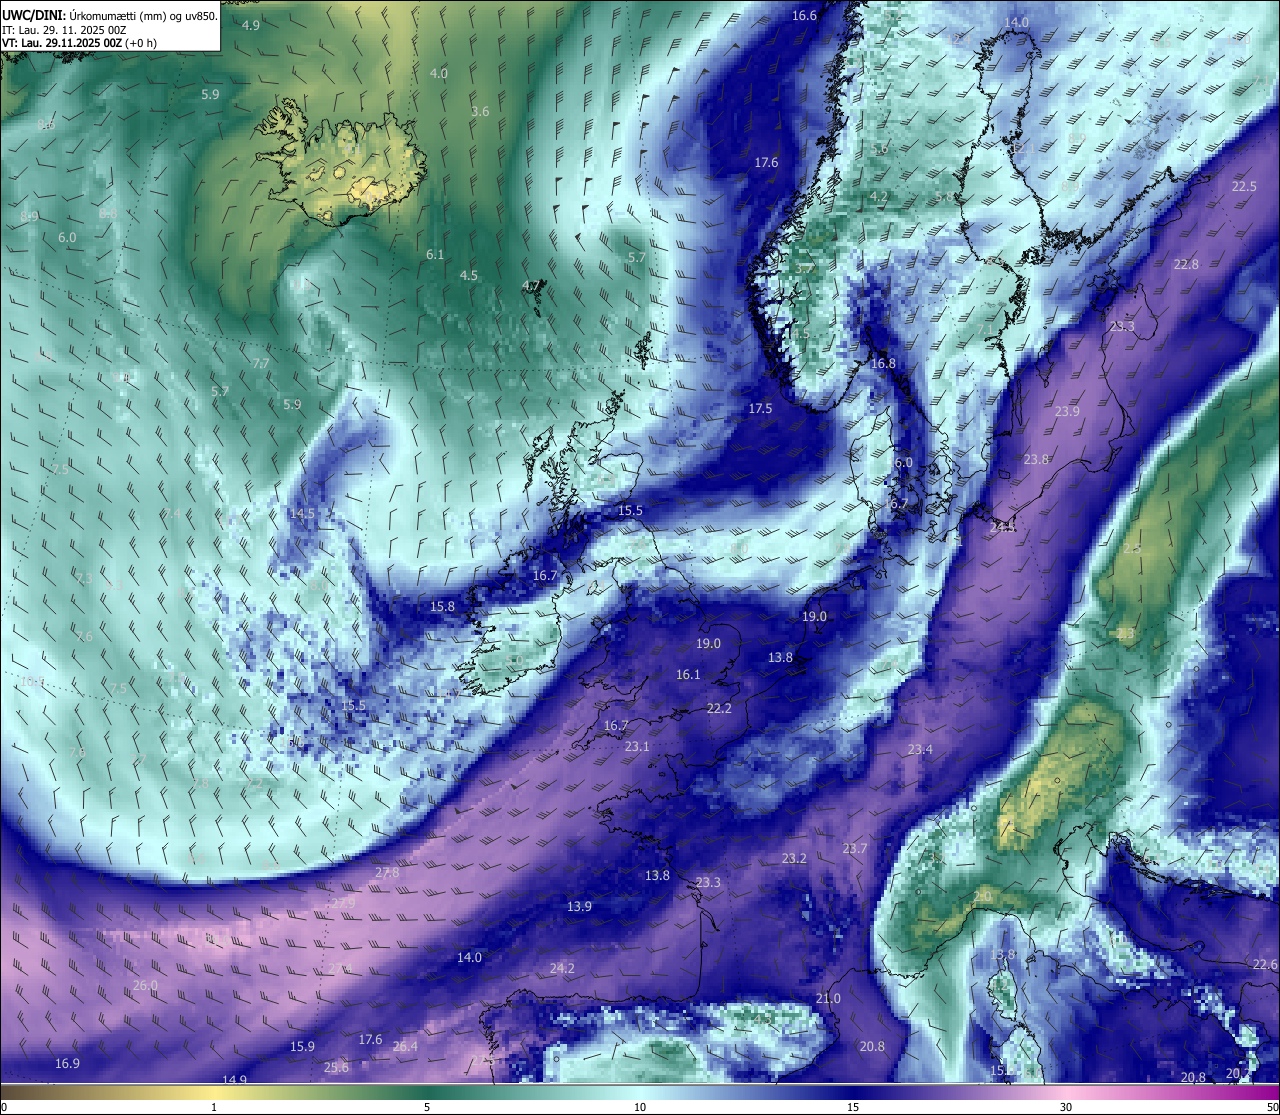Viewport: 1280px width, 1115px height.
Task: Click the 14.9 value at bottom edge
Action: tap(234, 1080)
